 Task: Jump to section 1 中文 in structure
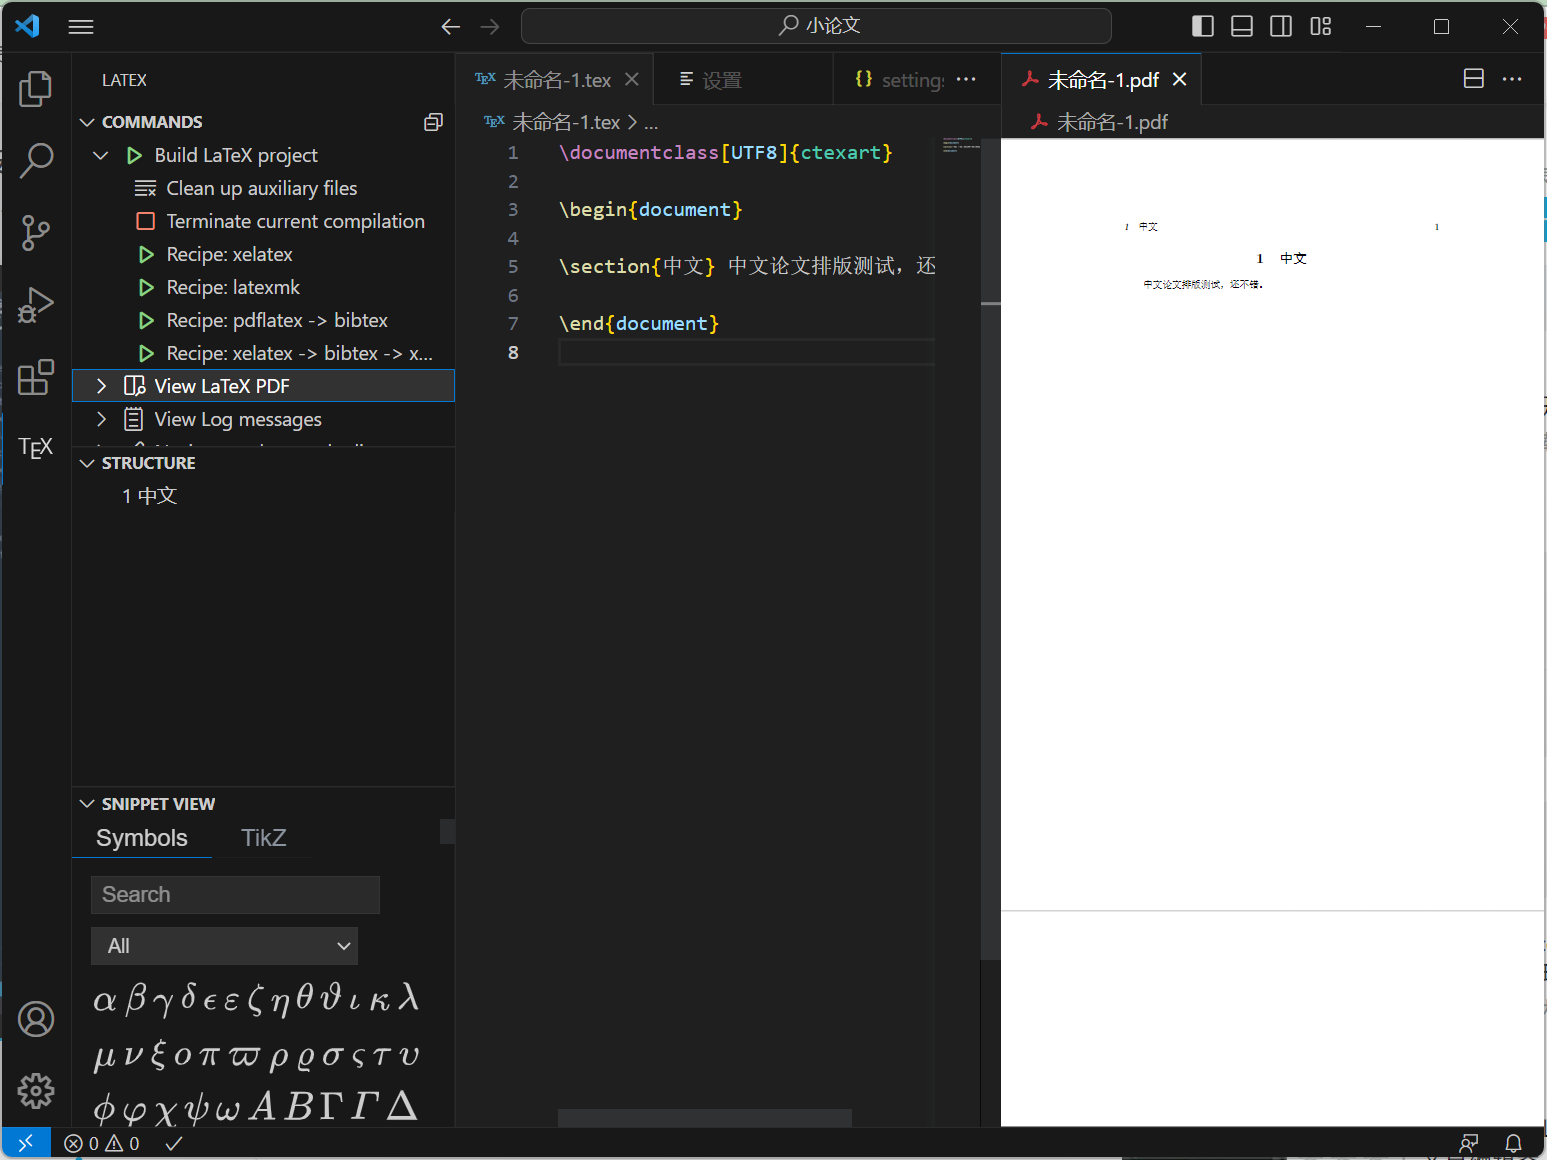click(264, 496)
